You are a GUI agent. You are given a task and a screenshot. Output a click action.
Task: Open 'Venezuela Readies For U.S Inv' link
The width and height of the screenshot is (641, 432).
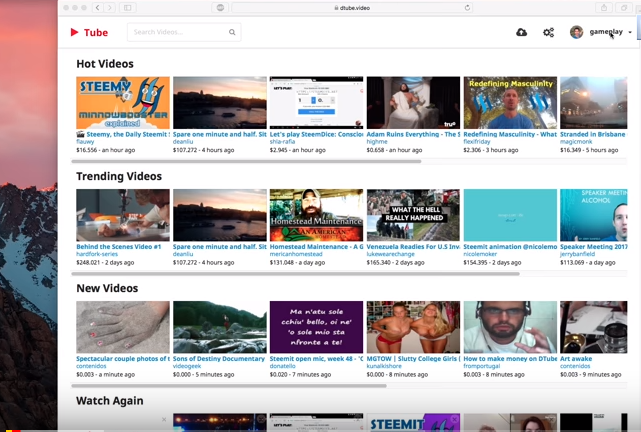coord(413,246)
